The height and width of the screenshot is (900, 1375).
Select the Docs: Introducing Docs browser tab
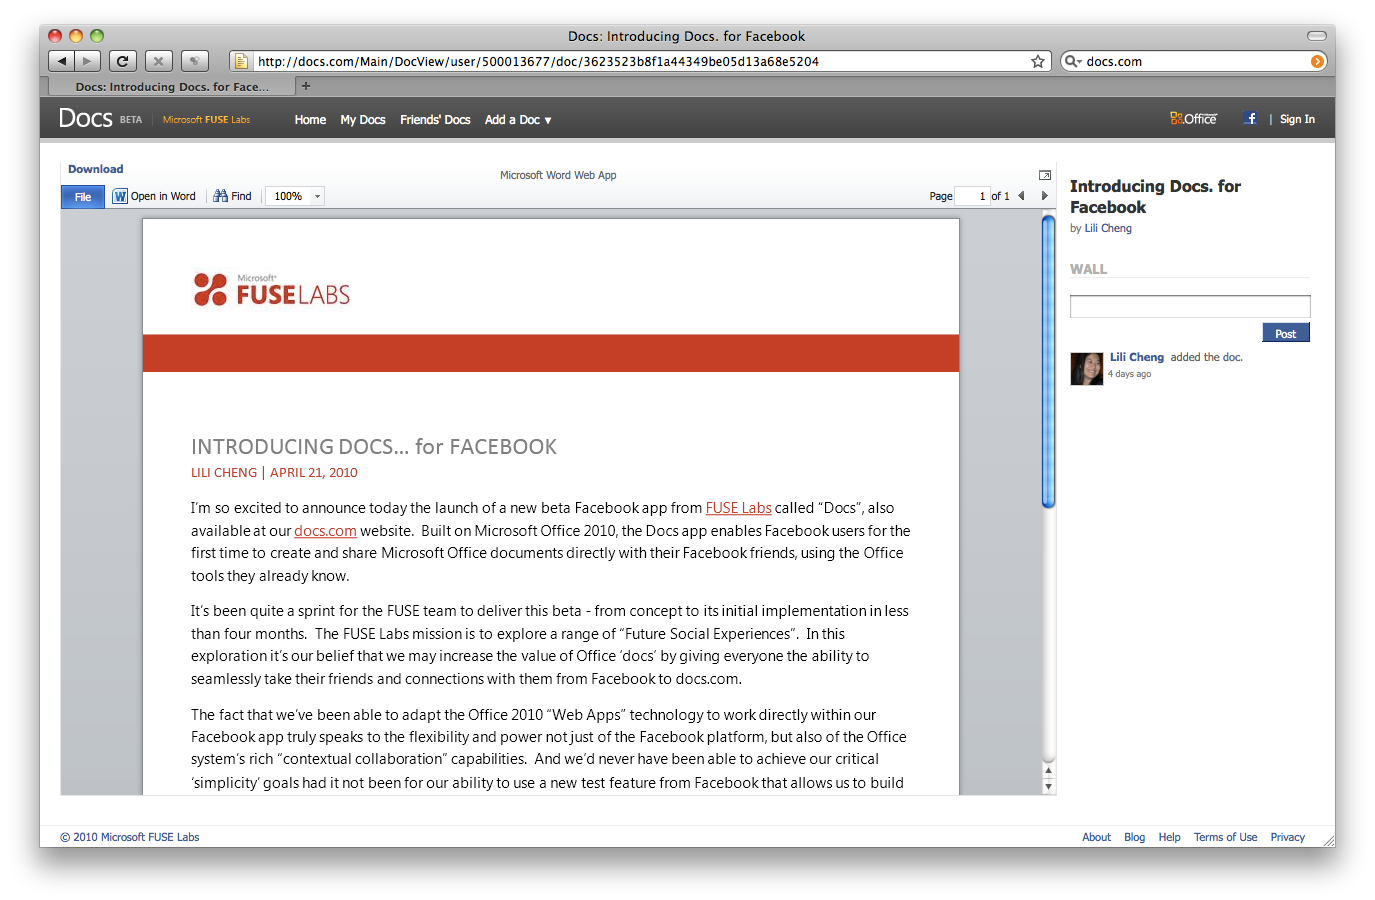pyautogui.click(x=171, y=87)
